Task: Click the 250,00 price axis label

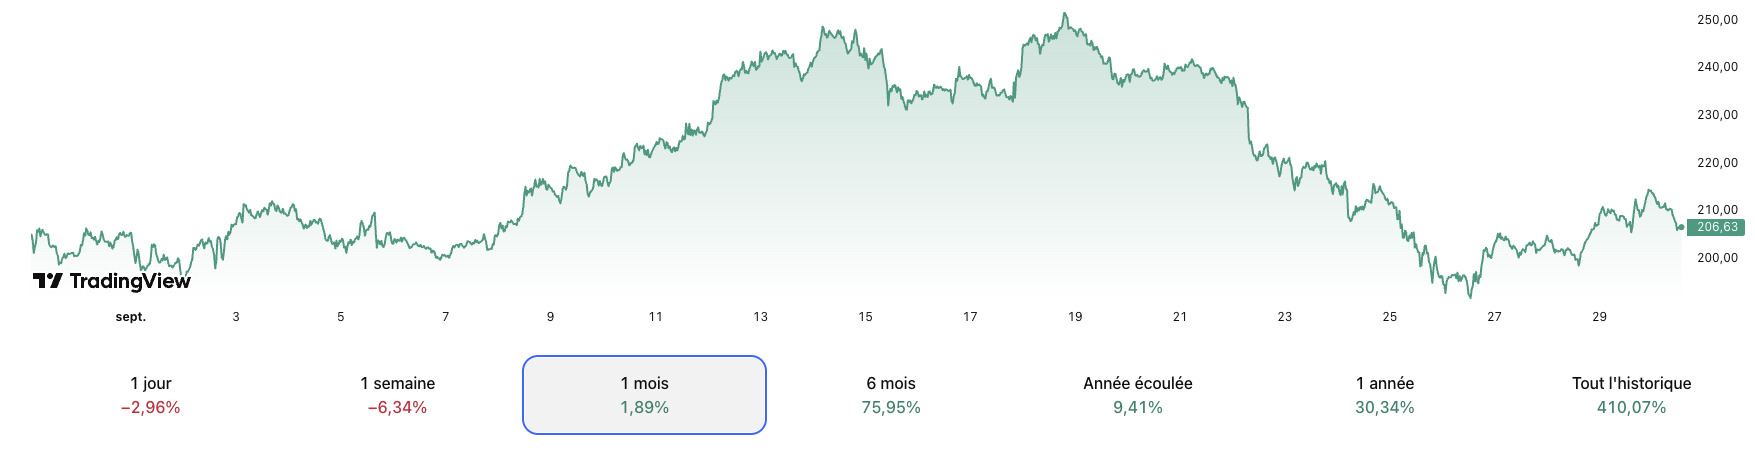Action: pyautogui.click(x=1717, y=20)
